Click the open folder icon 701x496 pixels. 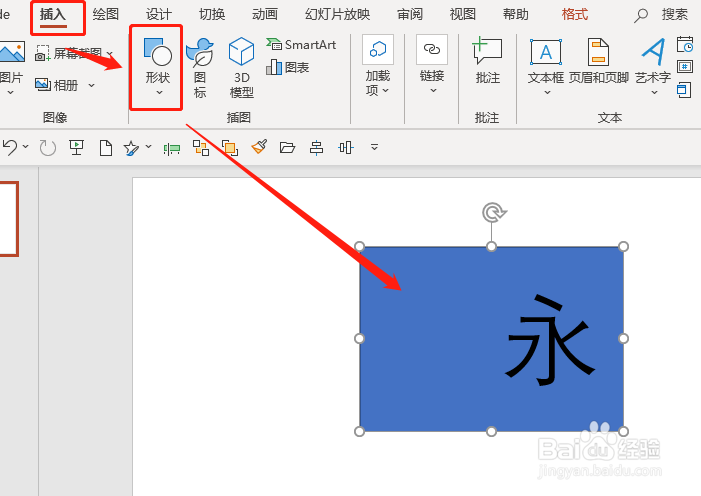click(x=287, y=147)
